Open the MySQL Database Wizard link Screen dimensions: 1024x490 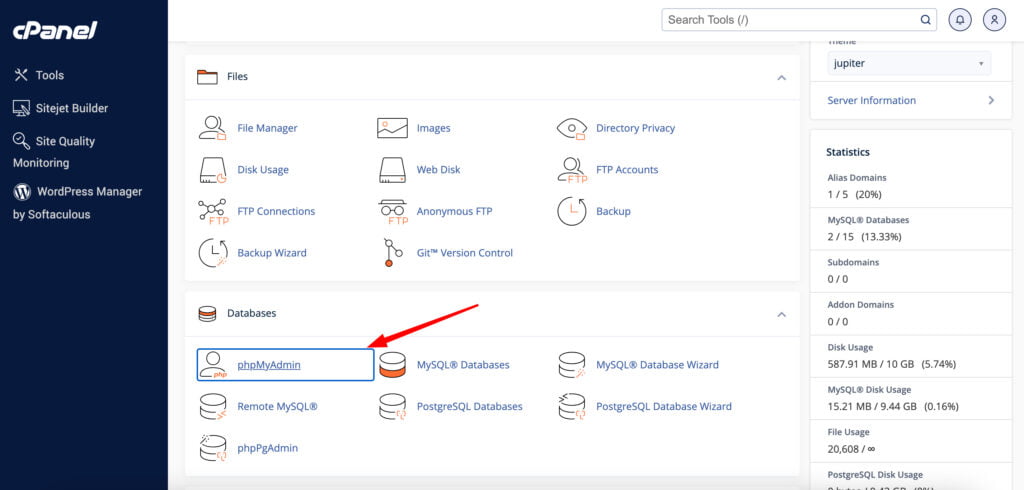pyautogui.click(x=658, y=365)
